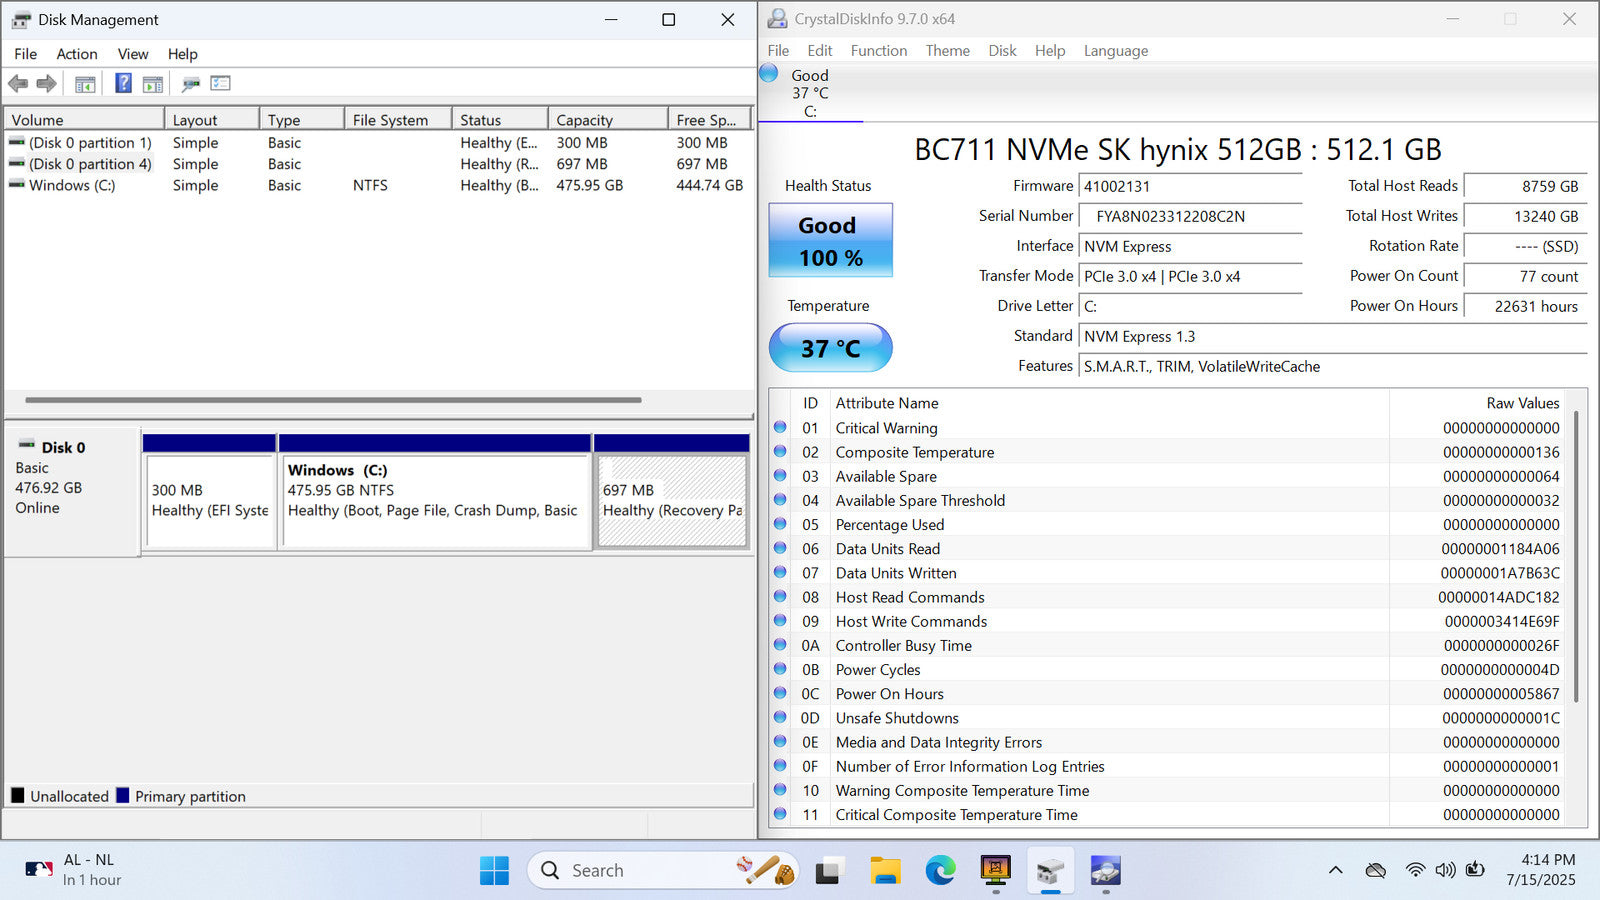Click the Forward arrow in Disk Management toolbar
The width and height of the screenshot is (1600, 900).
coord(46,84)
